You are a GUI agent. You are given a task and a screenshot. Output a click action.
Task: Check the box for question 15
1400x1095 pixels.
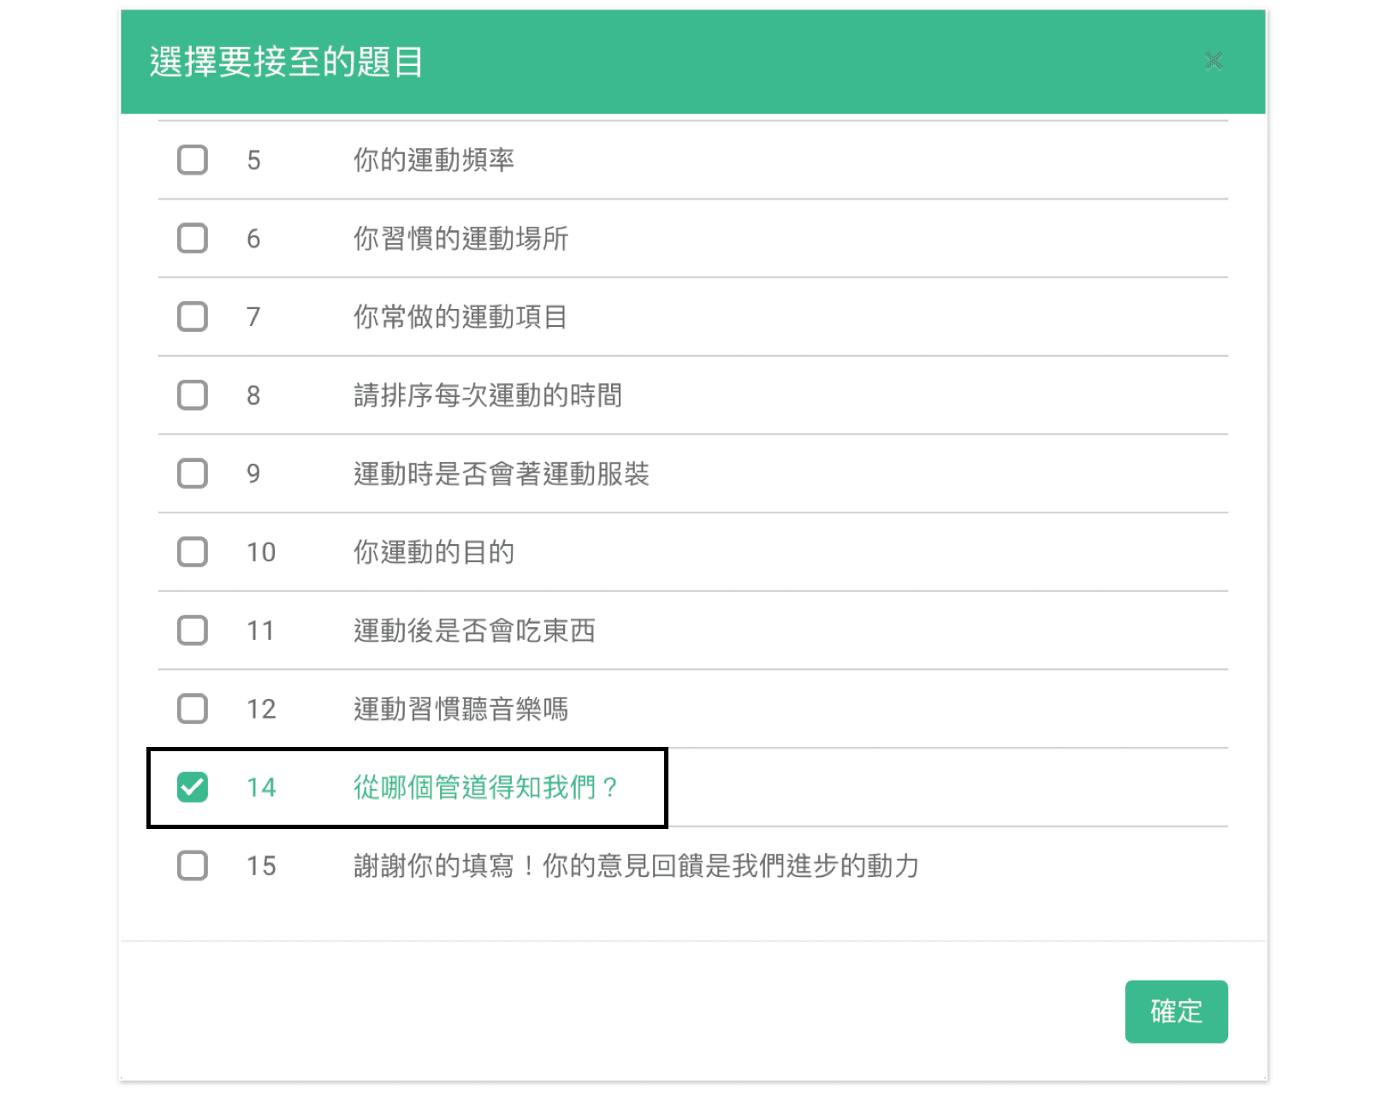pyautogui.click(x=192, y=865)
